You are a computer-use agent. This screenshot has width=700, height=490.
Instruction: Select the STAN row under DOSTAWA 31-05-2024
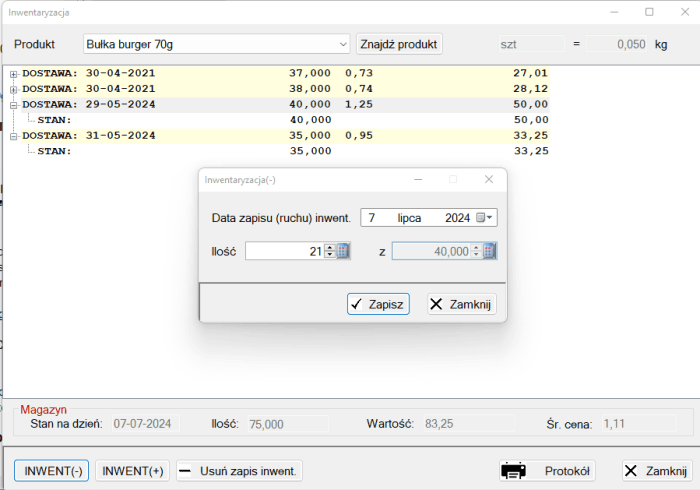(54, 151)
